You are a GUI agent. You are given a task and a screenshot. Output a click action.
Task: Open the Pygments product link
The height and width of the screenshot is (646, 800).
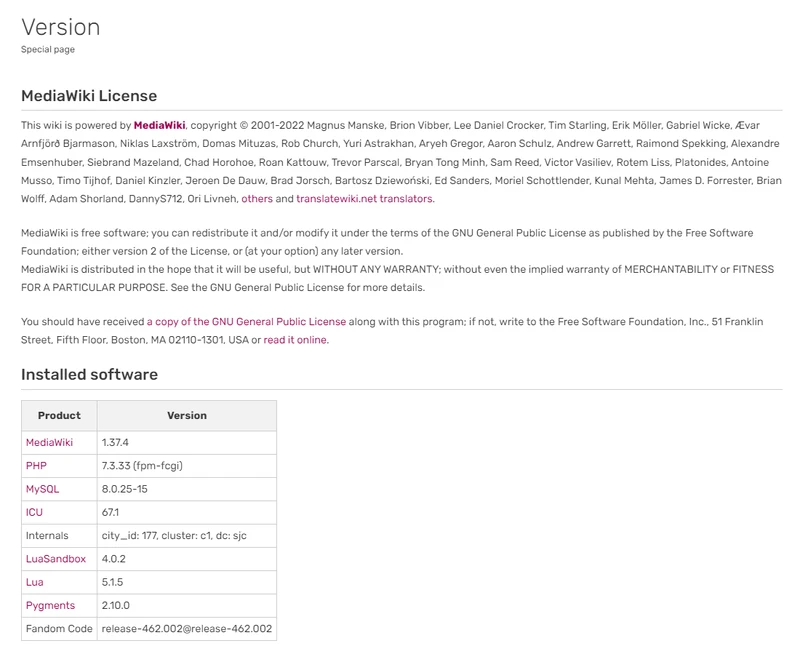click(x=50, y=605)
